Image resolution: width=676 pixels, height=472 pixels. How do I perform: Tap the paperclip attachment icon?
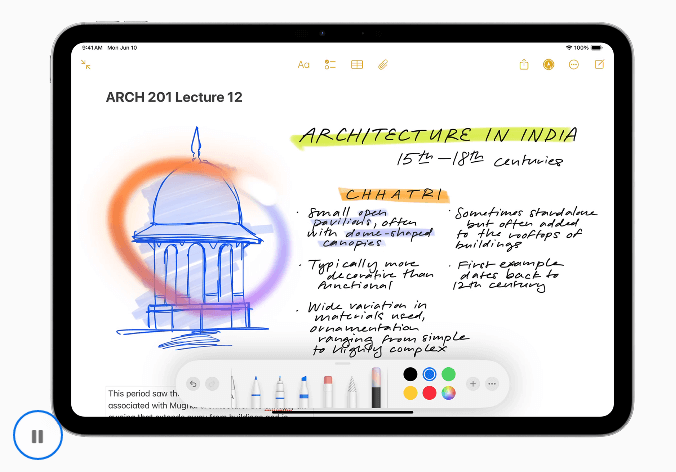point(383,65)
